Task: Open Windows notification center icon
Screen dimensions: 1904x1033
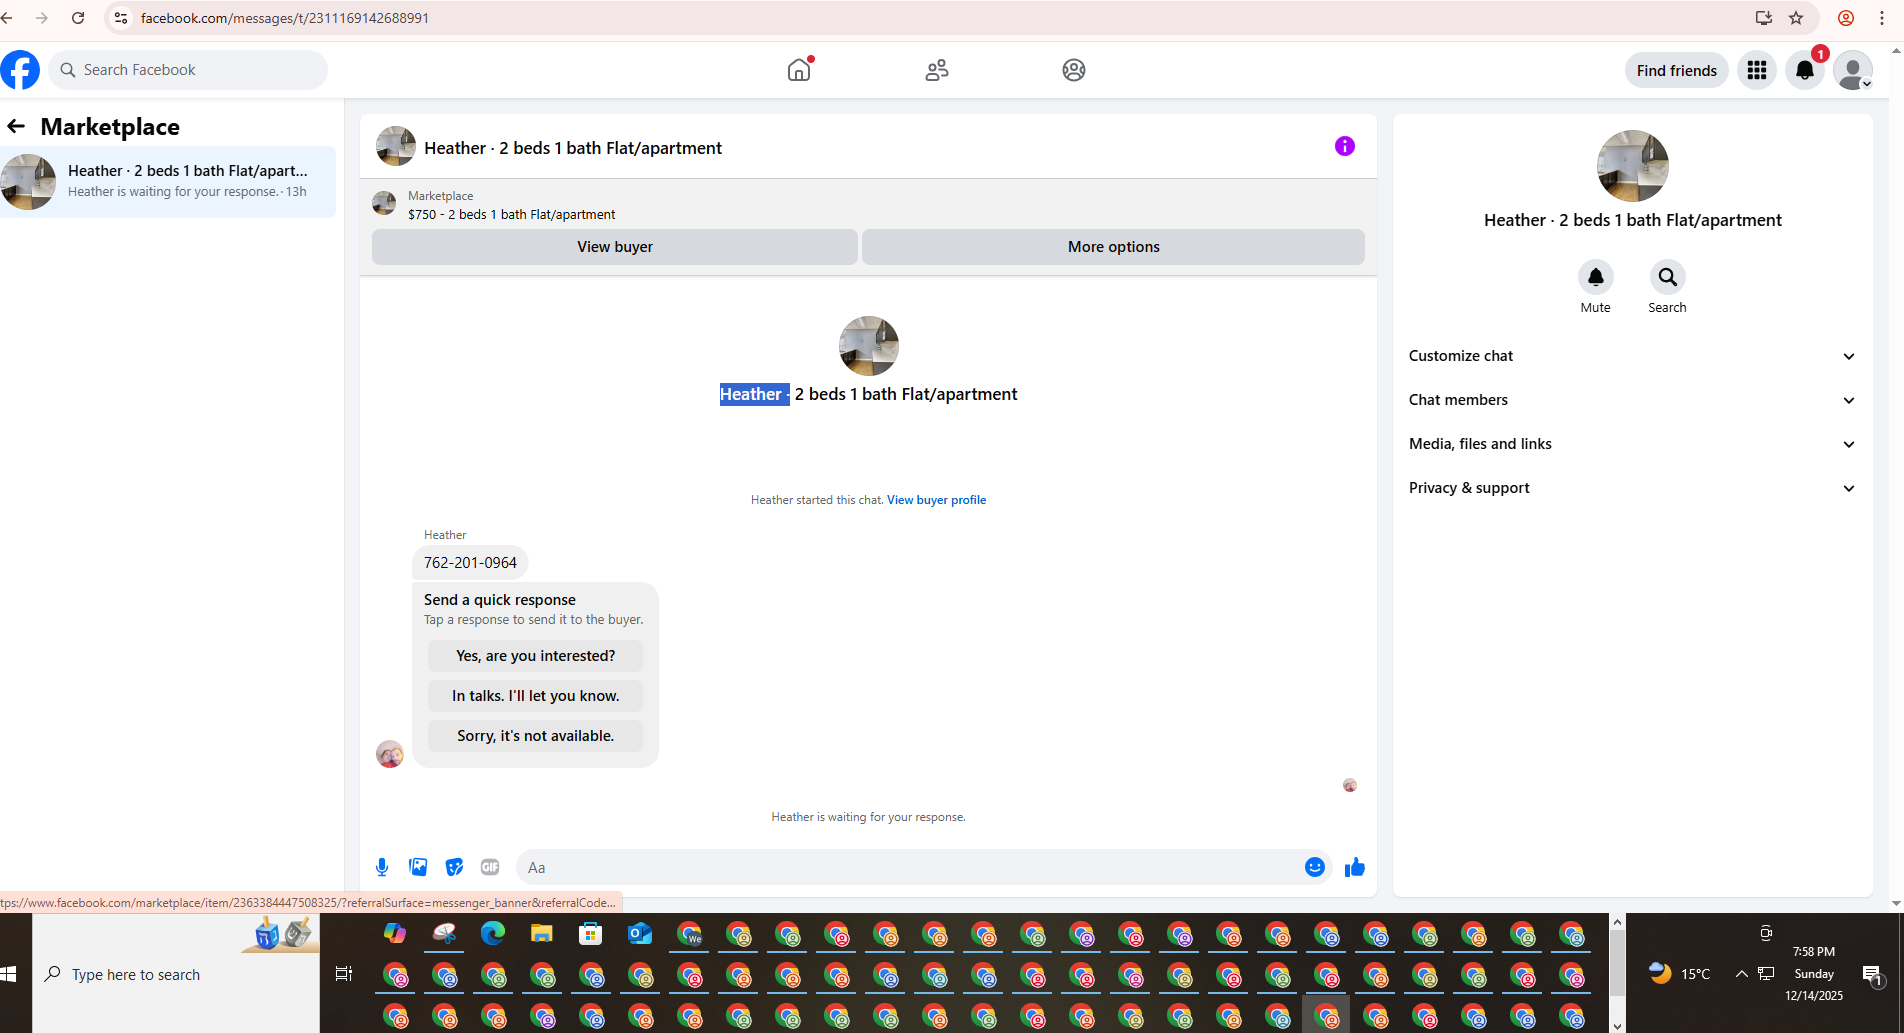Action: click(1873, 974)
